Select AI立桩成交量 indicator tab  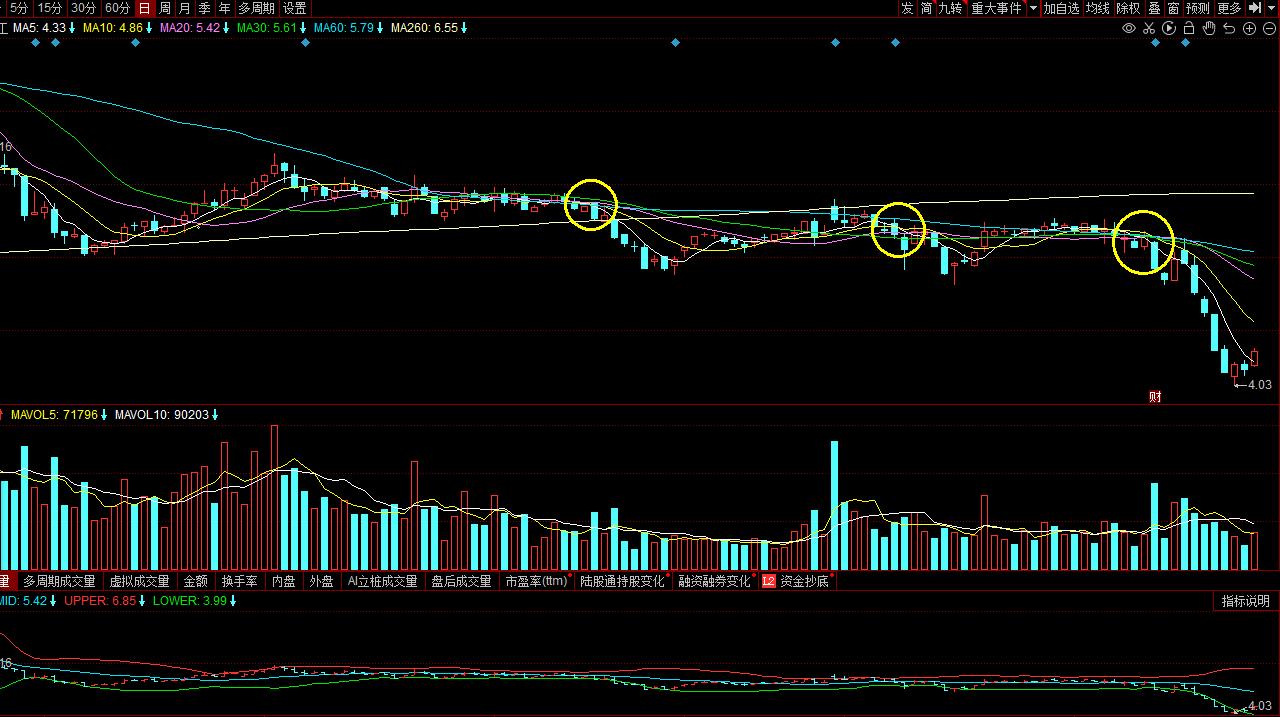pos(382,581)
